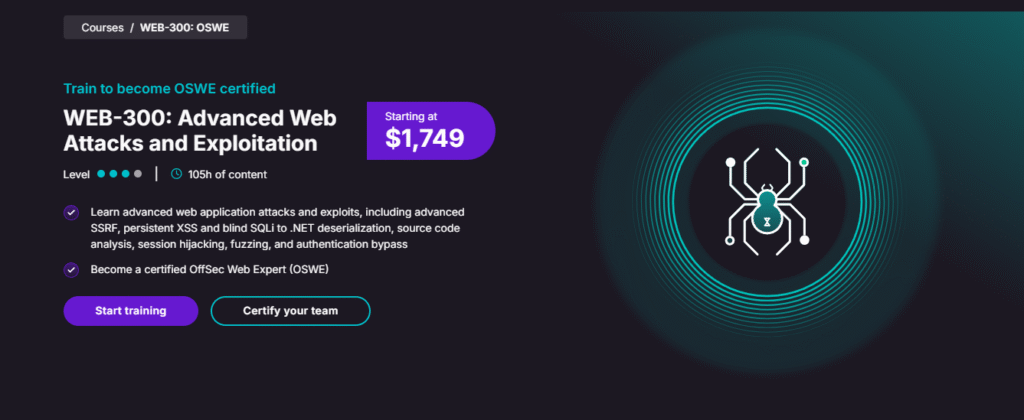Click the $1,749 starting price badge
1024x420 pixels.
(430, 131)
